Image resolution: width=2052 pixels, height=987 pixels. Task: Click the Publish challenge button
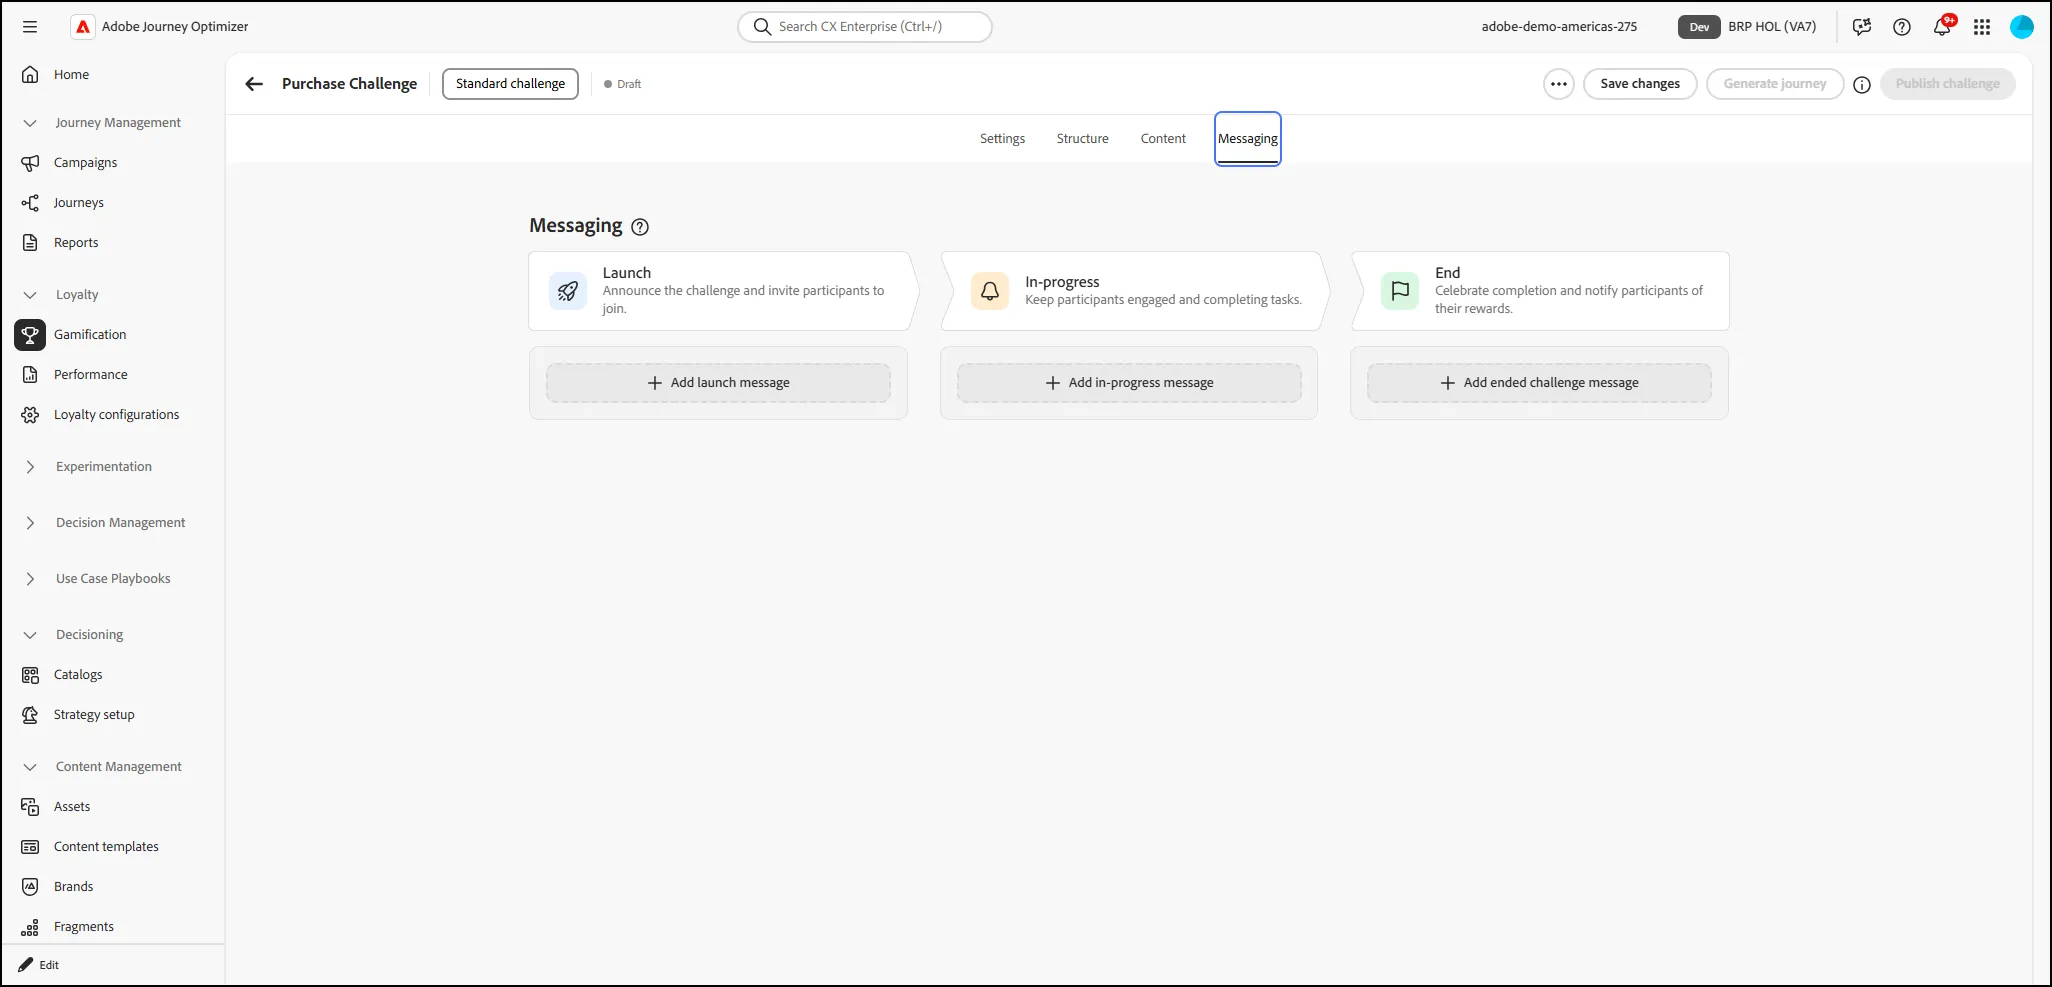click(1948, 84)
